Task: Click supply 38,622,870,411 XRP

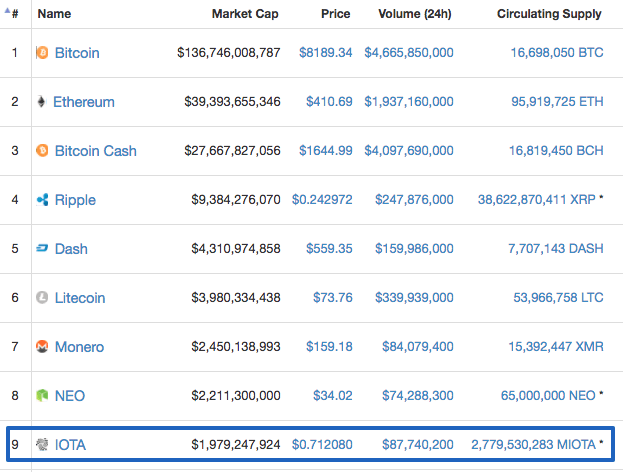Action: [x=537, y=199]
